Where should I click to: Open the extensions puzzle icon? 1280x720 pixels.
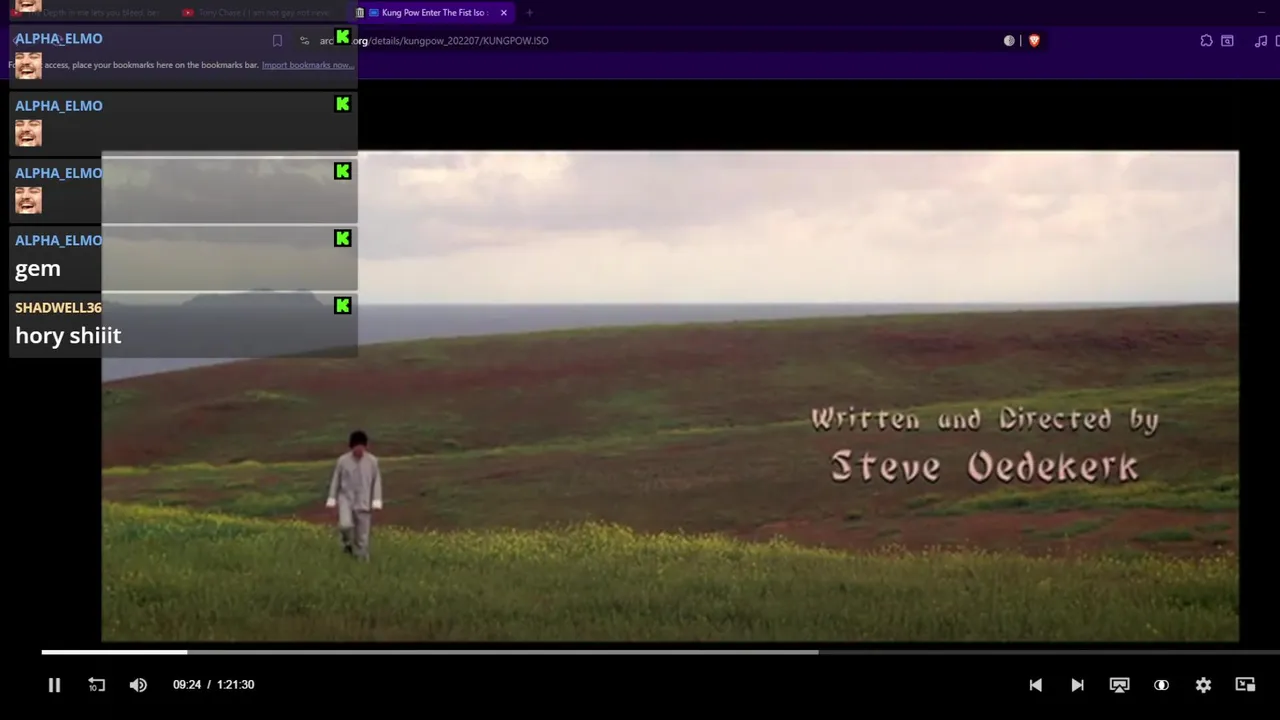[x=1206, y=41]
